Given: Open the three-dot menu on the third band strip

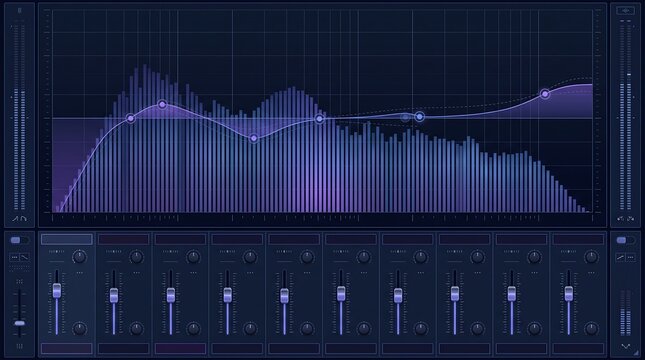Looking at the screenshot, I should [193, 273].
